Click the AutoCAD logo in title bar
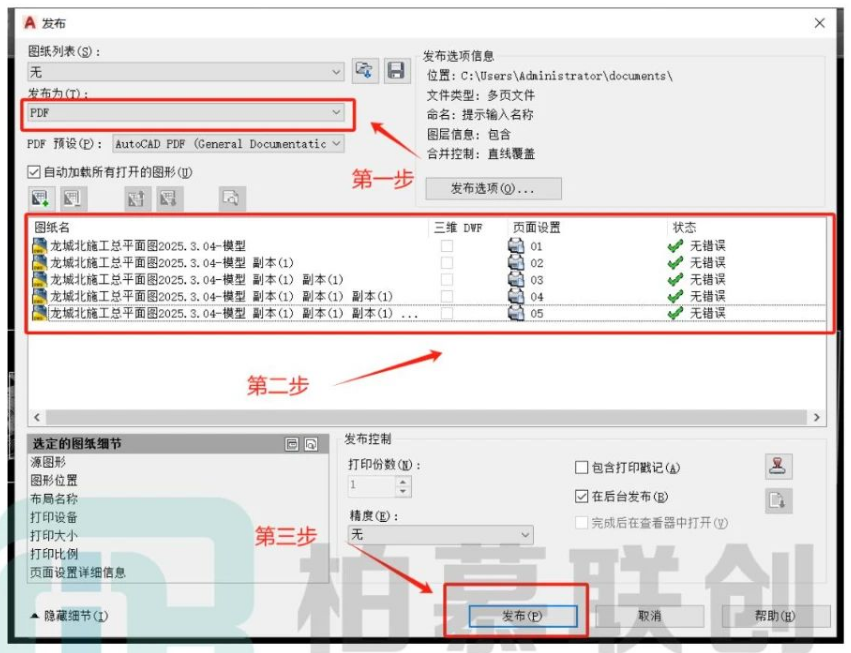851x653 pixels. (30, 23)
